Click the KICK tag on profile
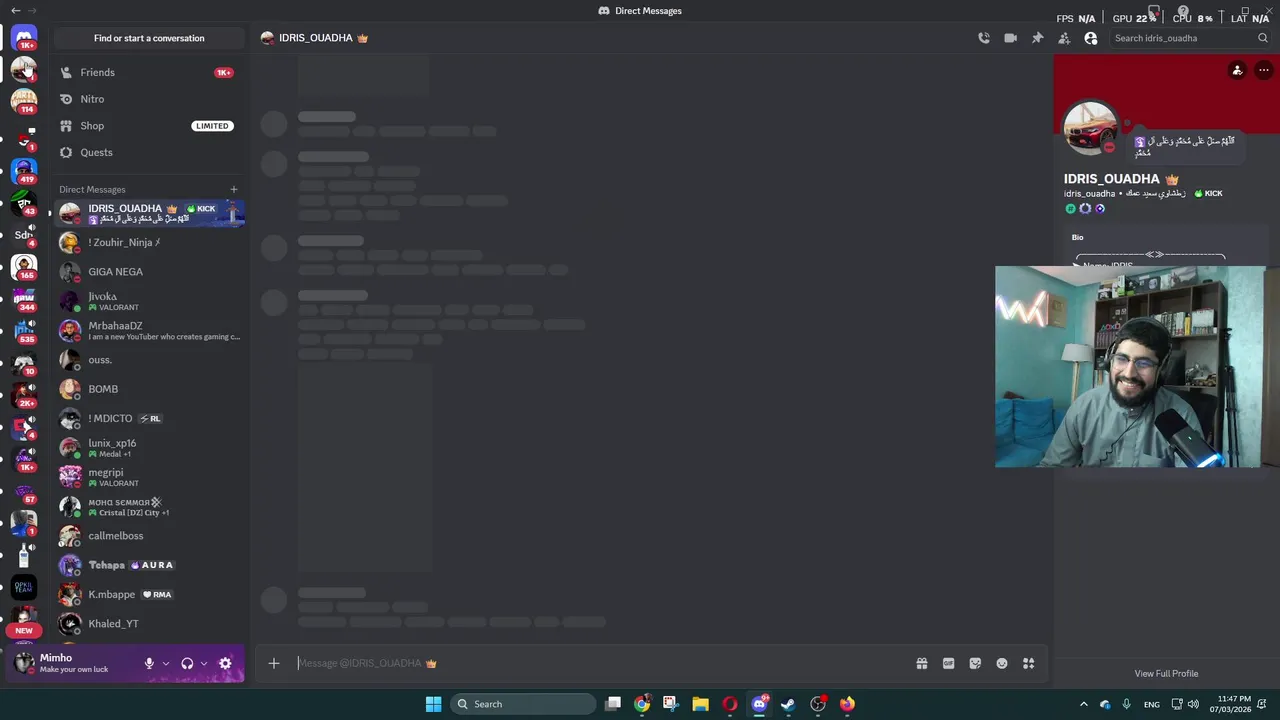The image size is (1280, 720). point(1208,193)
